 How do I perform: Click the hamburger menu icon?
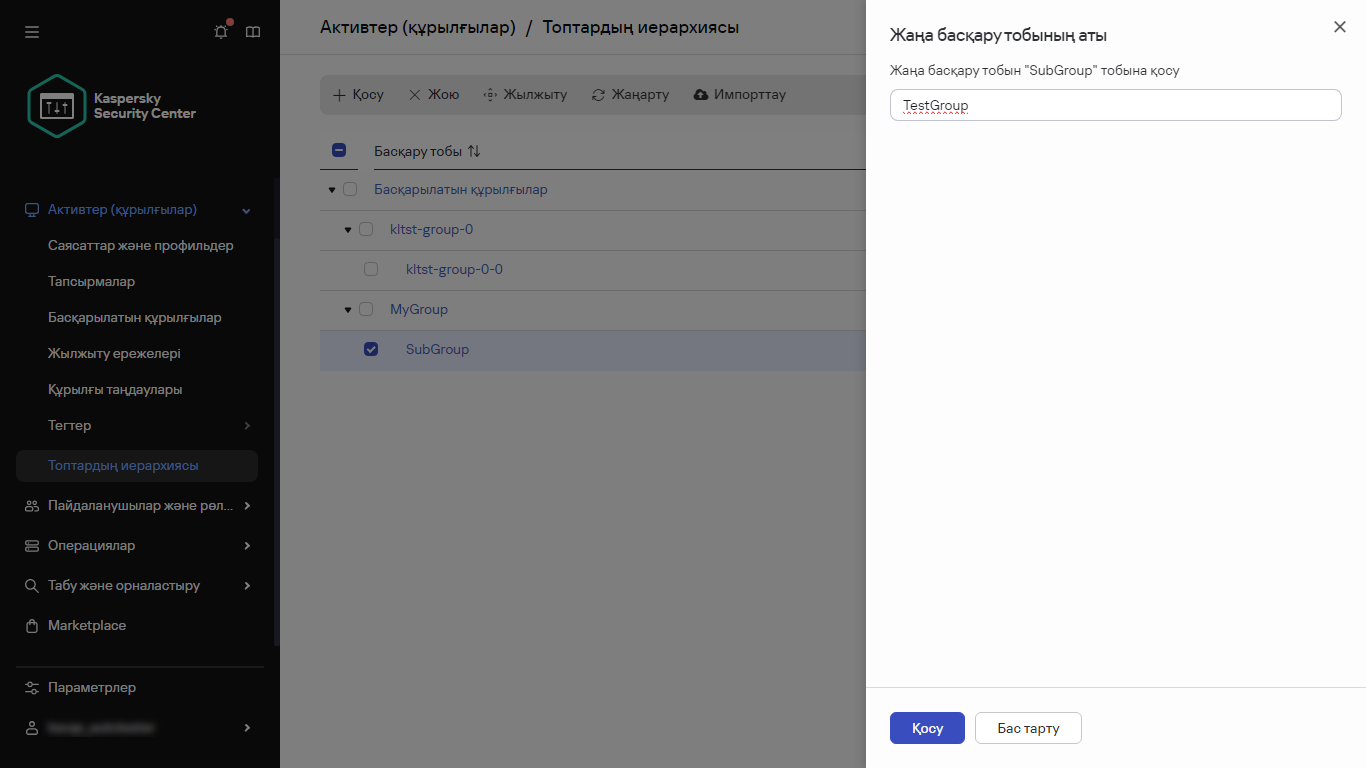click(32, 32)
